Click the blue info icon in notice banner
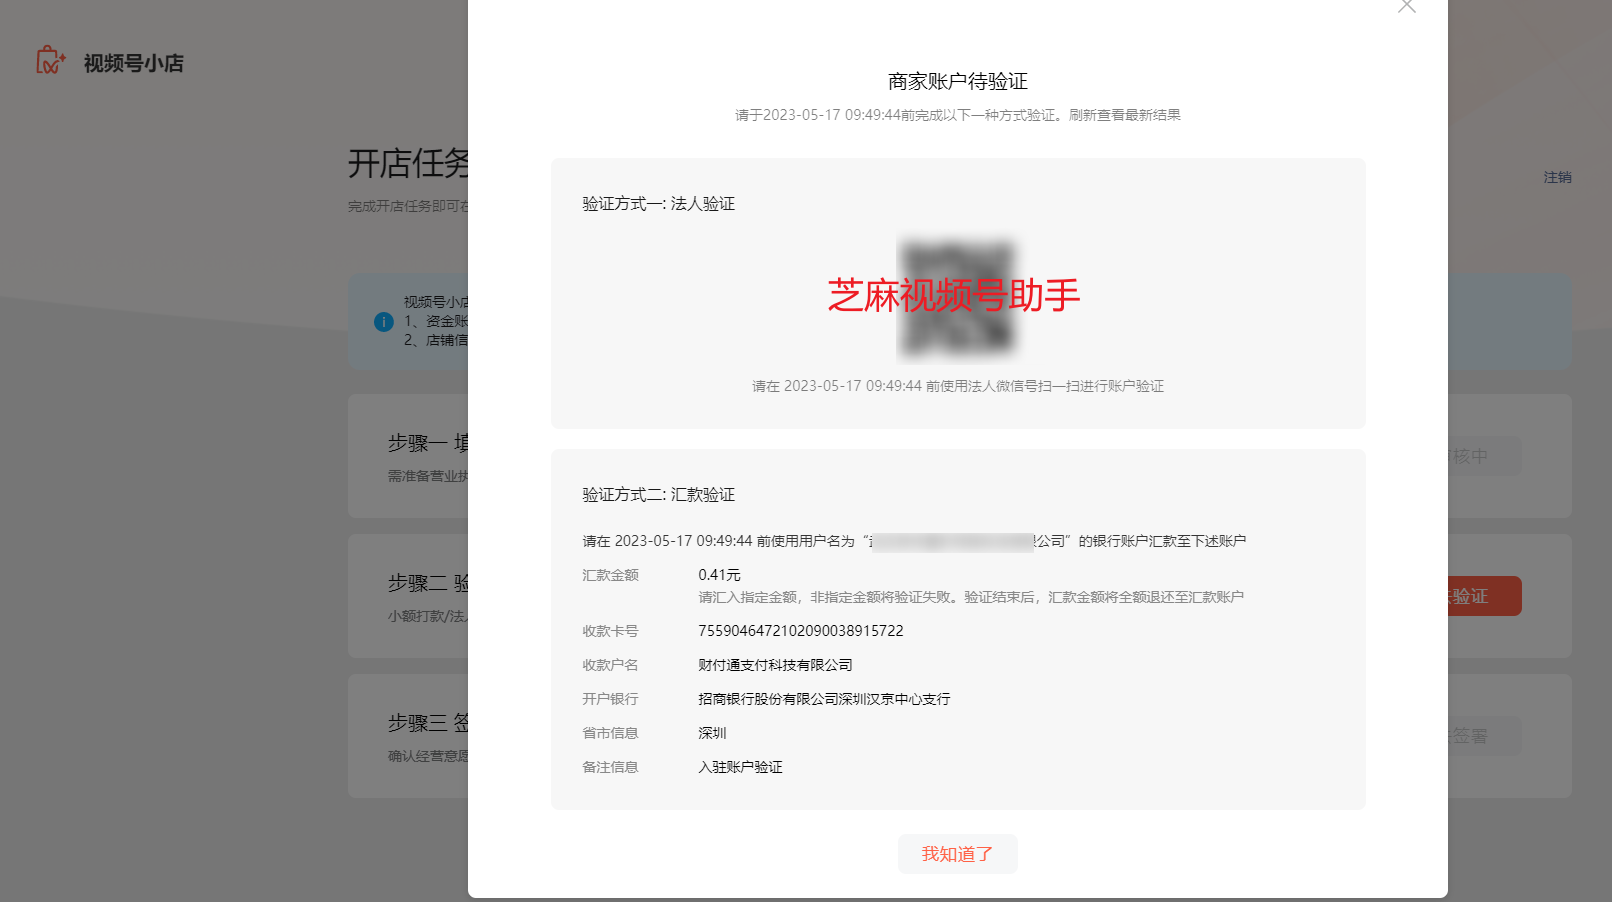The width and height of the screenshot is (1612, 902). 384,322
